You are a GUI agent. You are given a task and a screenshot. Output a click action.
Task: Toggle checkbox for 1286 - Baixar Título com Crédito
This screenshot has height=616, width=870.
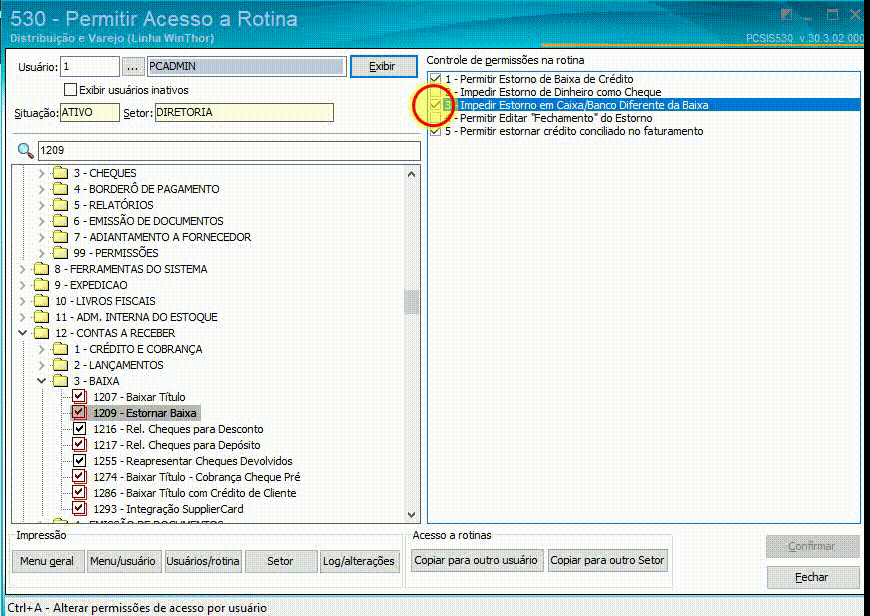coord(79,493)
